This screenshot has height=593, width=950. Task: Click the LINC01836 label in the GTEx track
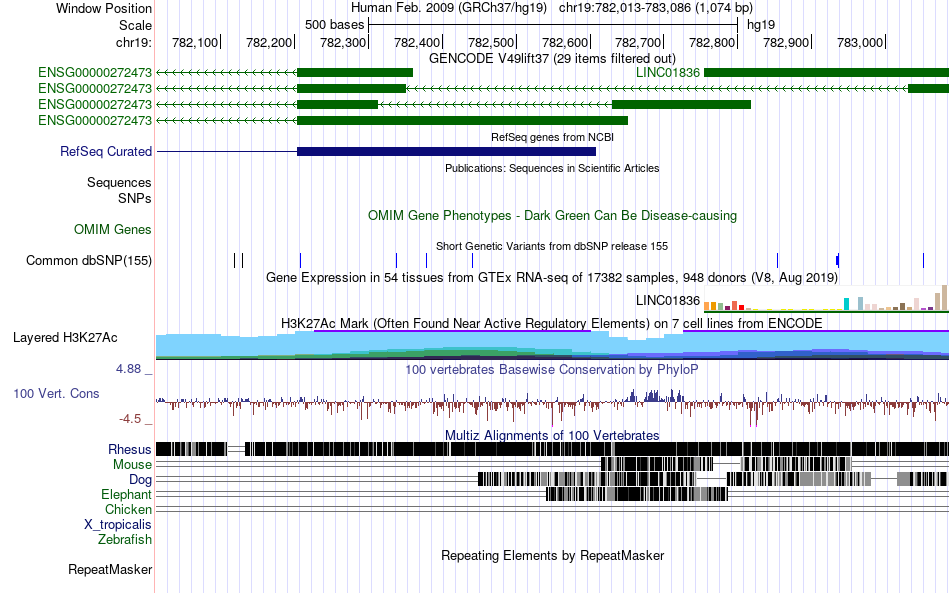pos(668,300)
